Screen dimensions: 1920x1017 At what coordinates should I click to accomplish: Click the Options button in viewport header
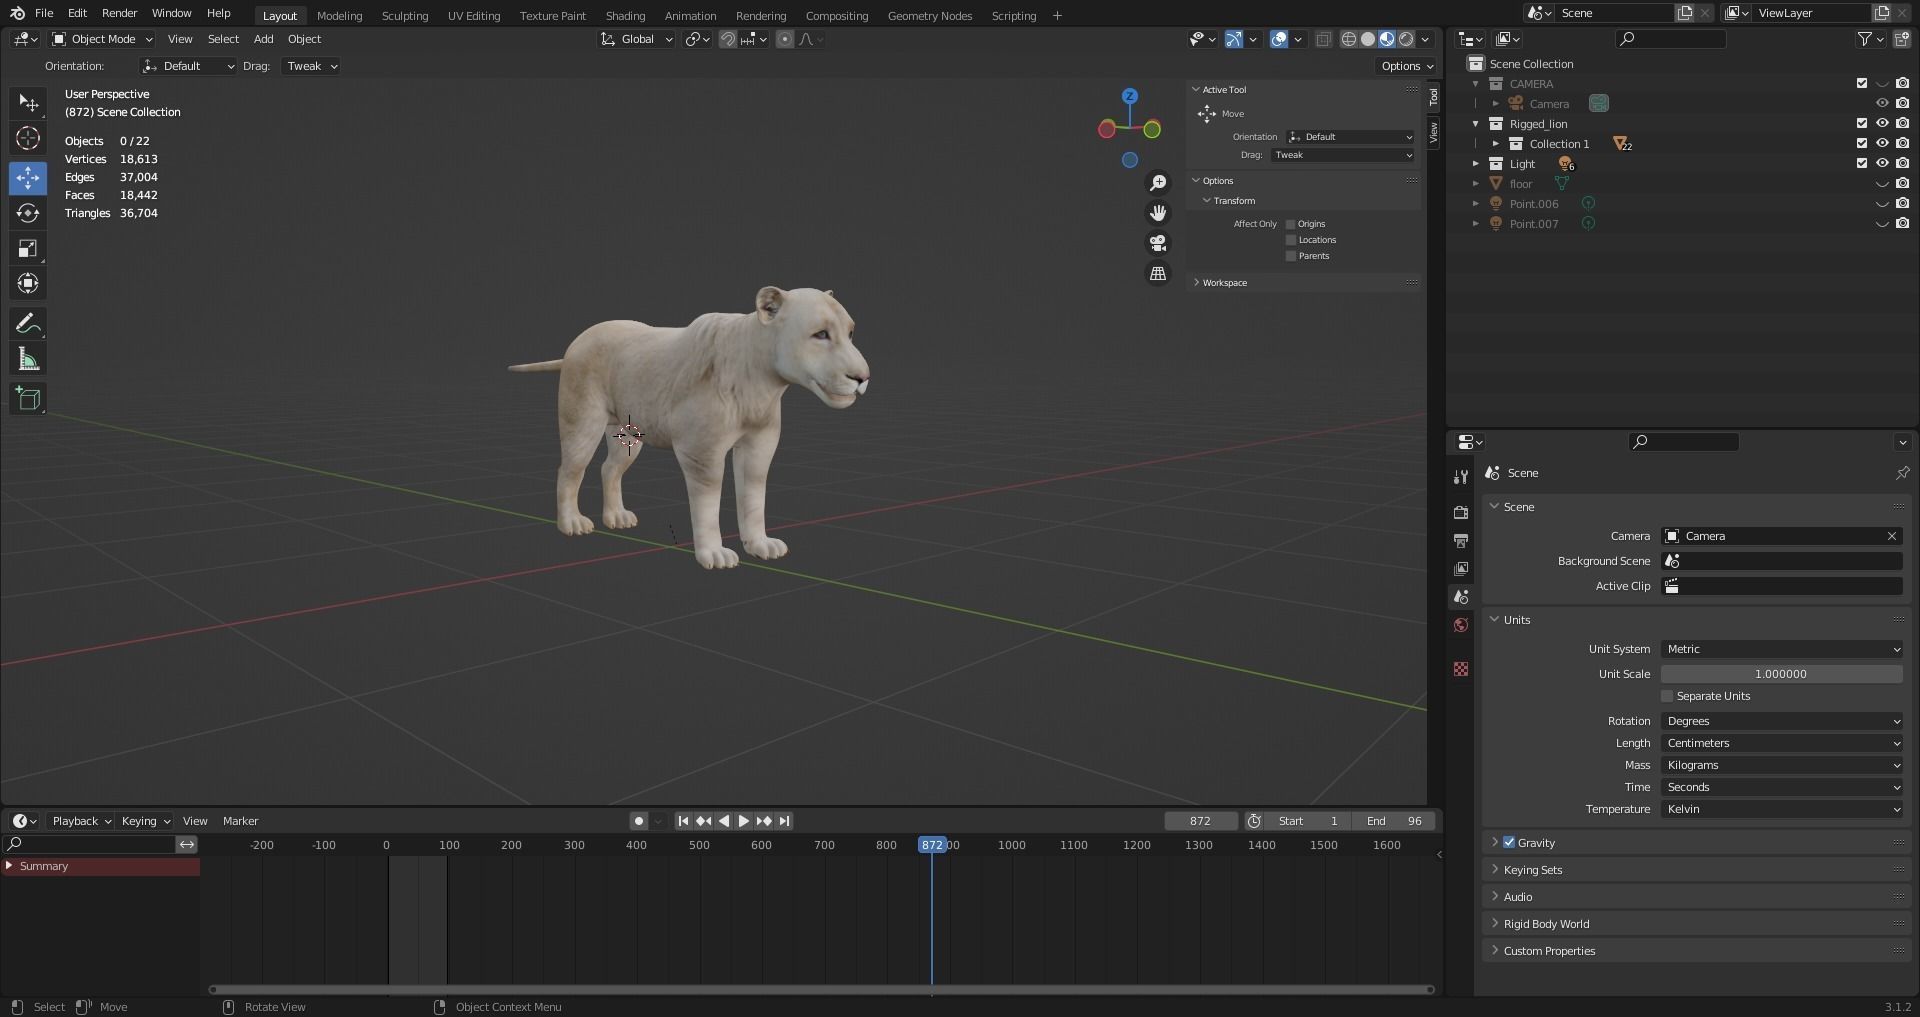(x=1406, y=66)
